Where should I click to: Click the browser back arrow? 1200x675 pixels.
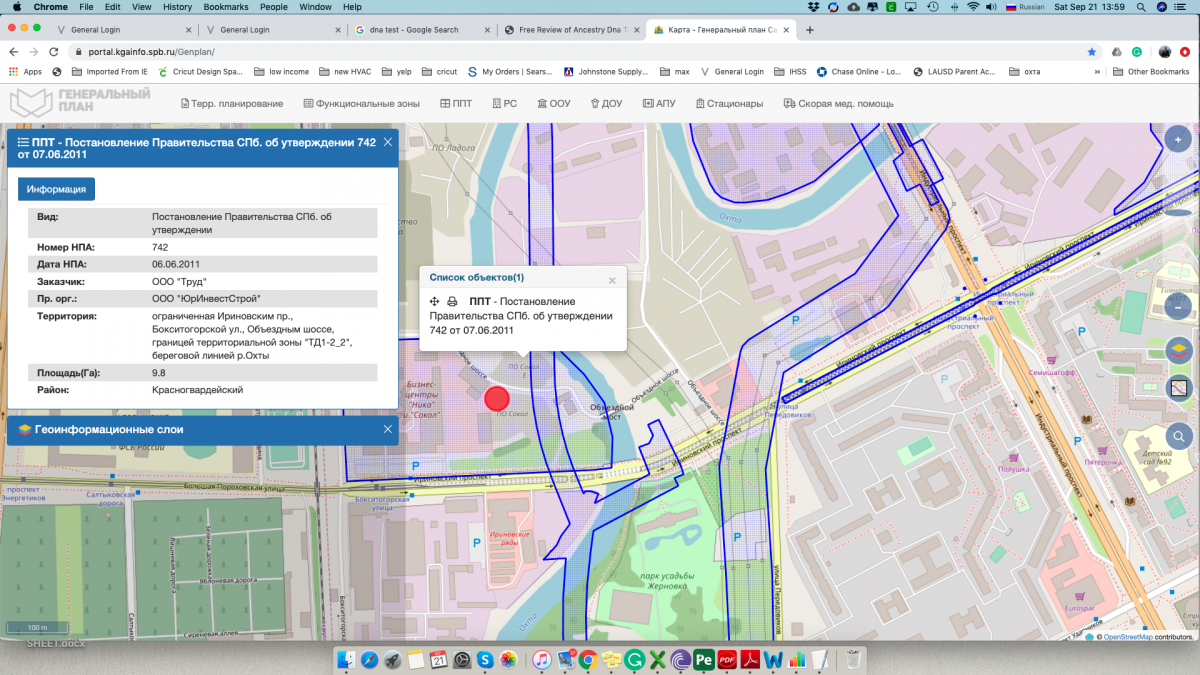[12, 52]
